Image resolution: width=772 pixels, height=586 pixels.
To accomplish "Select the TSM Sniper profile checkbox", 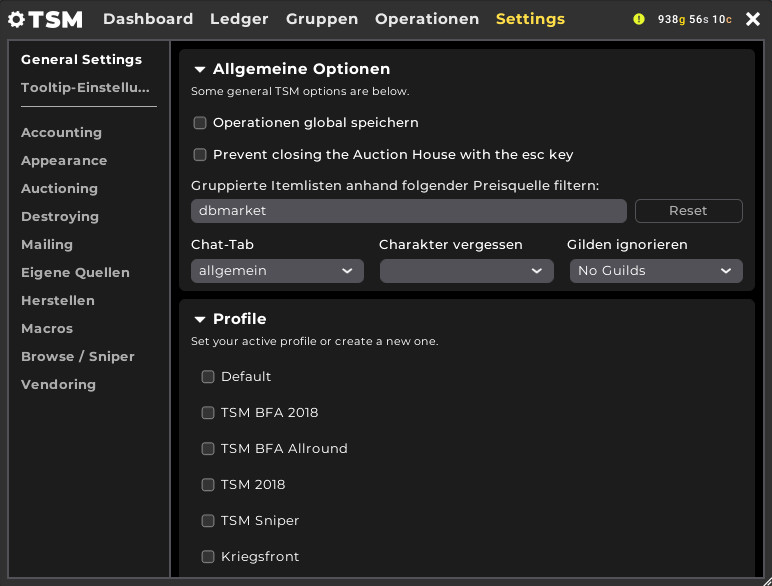I will point(208,521).
